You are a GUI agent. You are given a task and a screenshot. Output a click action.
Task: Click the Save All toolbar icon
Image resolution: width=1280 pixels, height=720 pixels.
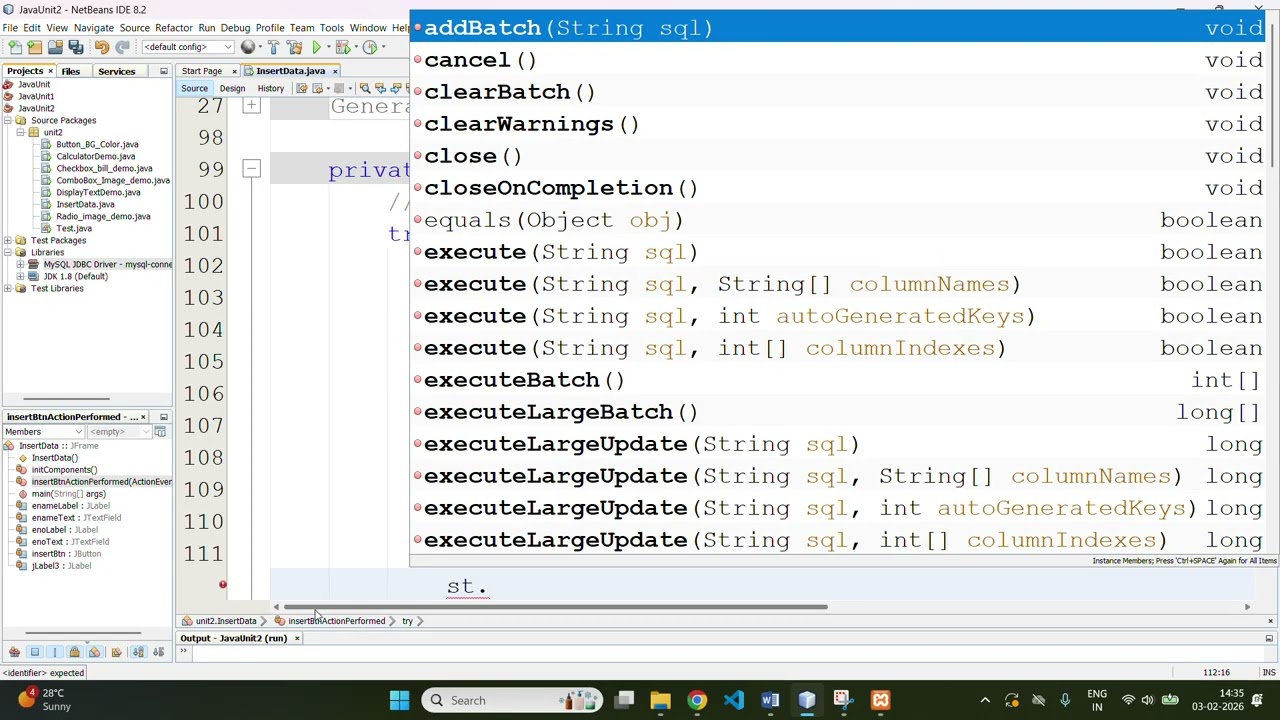click(x=75, y=47)
